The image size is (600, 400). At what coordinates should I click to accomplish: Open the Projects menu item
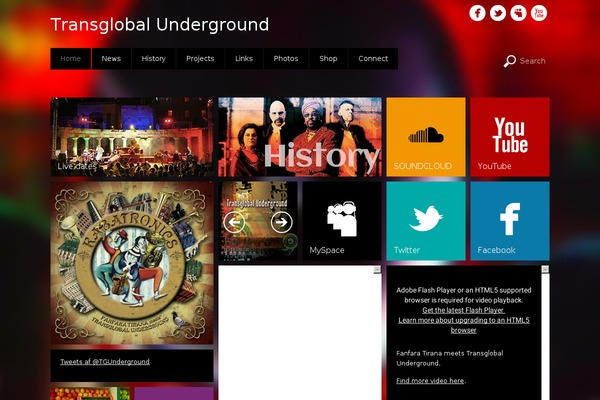pyautogui.click(x=200, y=59)
